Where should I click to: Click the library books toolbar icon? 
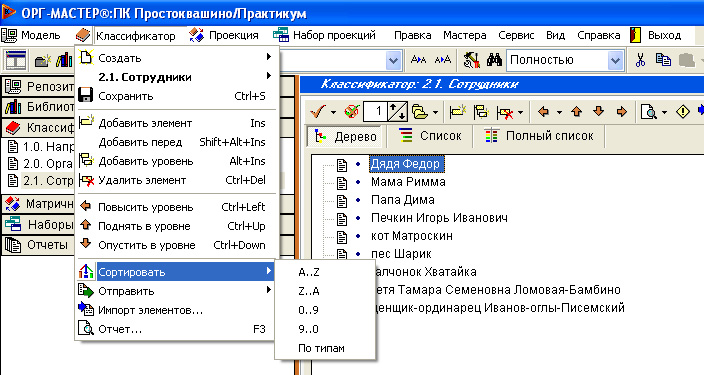[x=65, y=60]
